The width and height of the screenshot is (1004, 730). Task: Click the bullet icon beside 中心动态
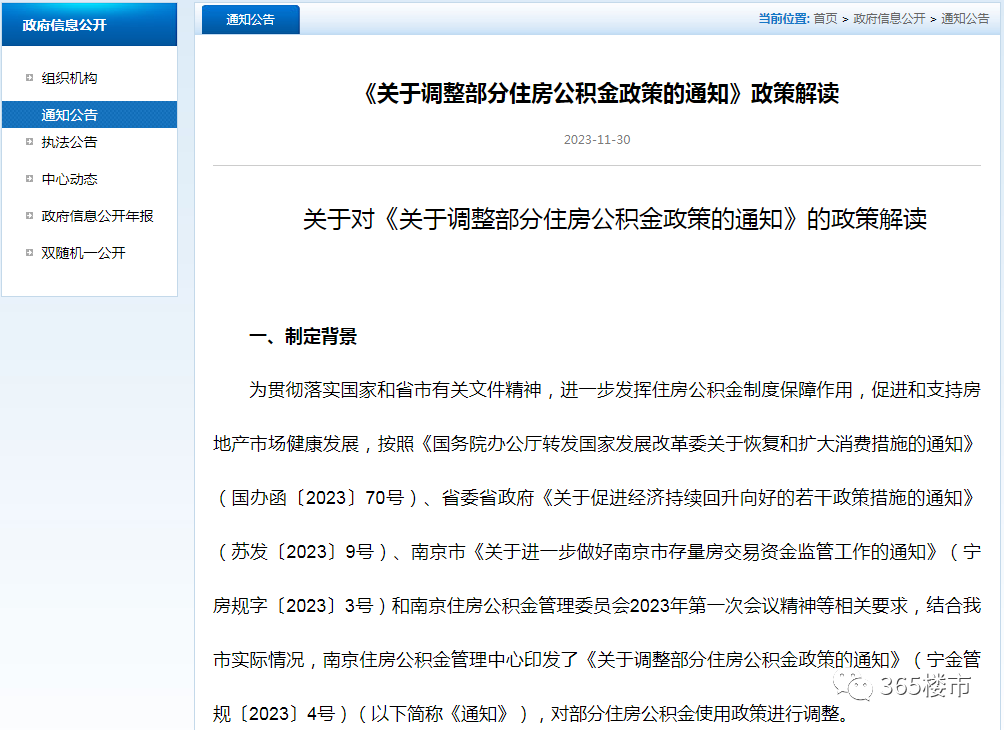pos(29,179)
